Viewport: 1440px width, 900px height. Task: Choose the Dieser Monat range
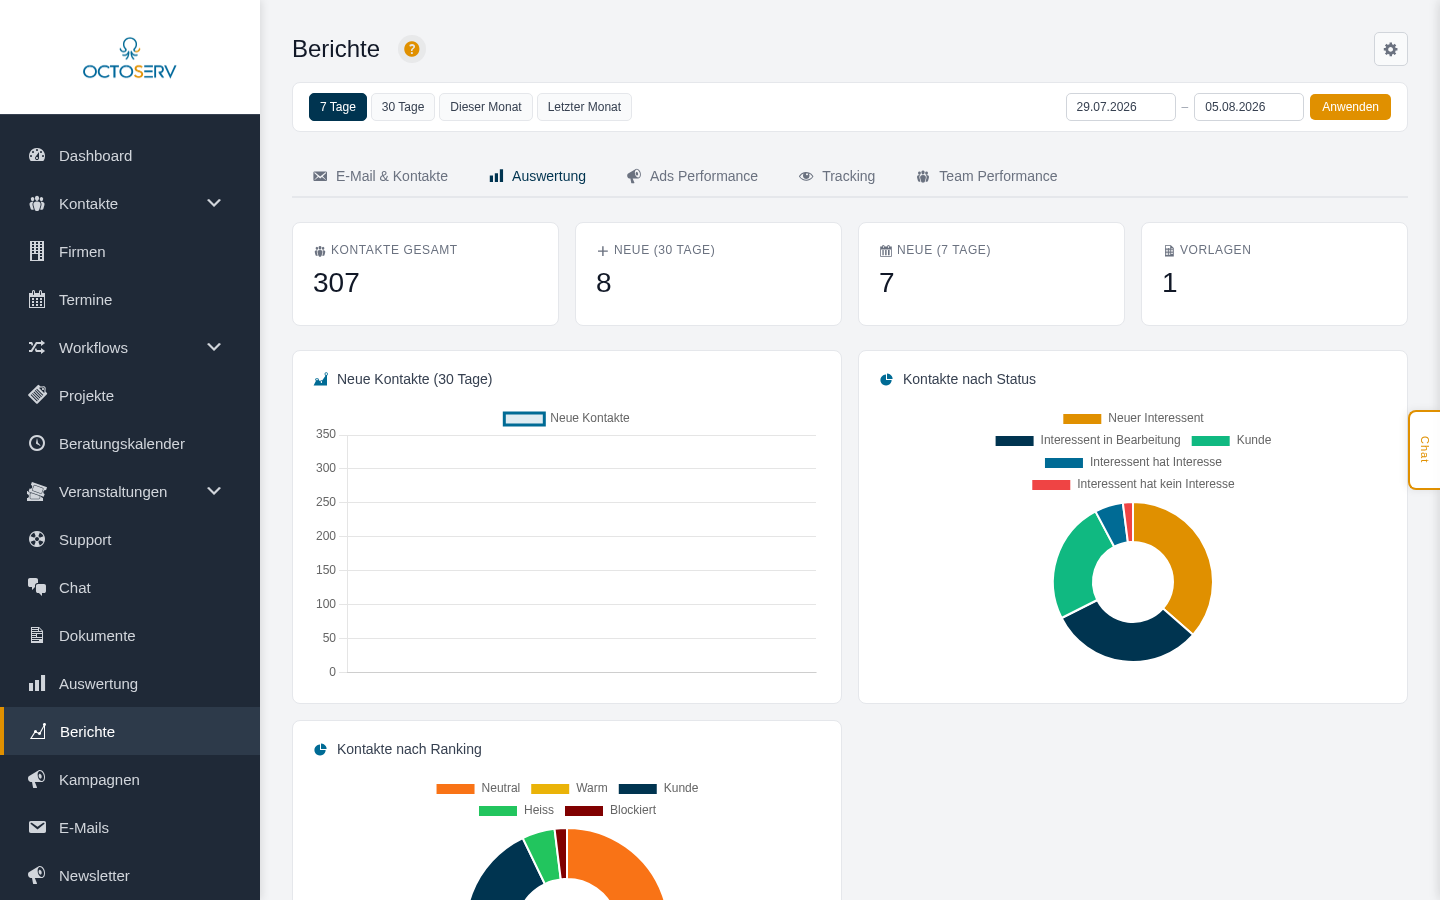pyautogui.click(x=486, y=107)
